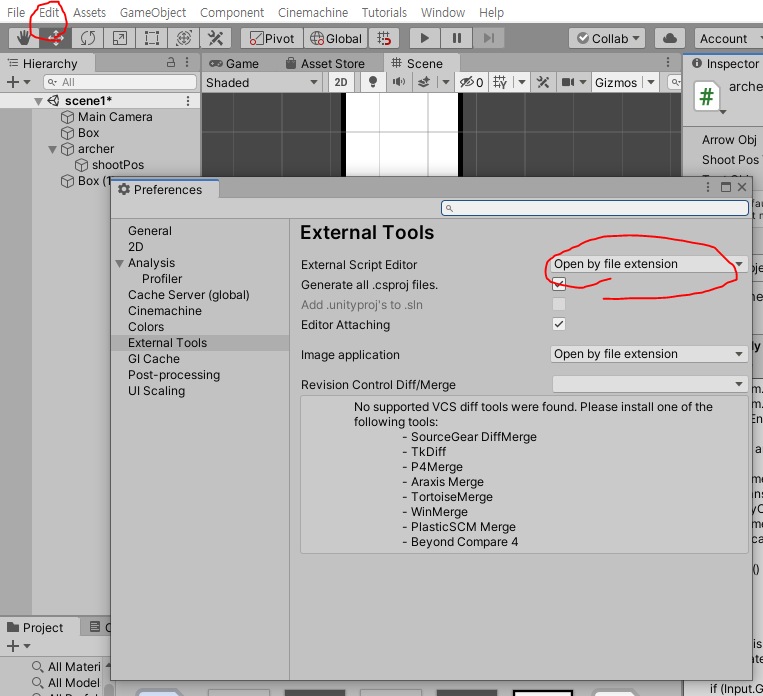
Task: Select GI Cache preferences
Action: [154, 359]
